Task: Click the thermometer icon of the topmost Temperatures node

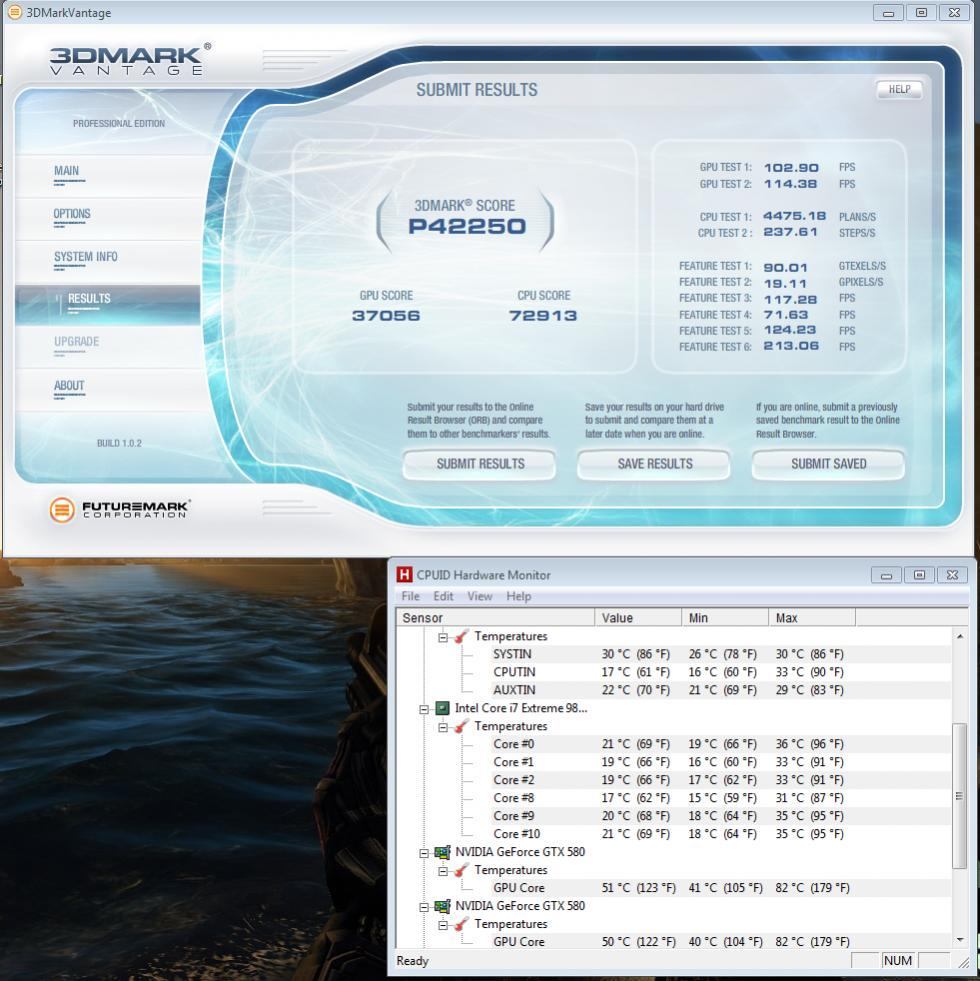Action: click(461, 636)
